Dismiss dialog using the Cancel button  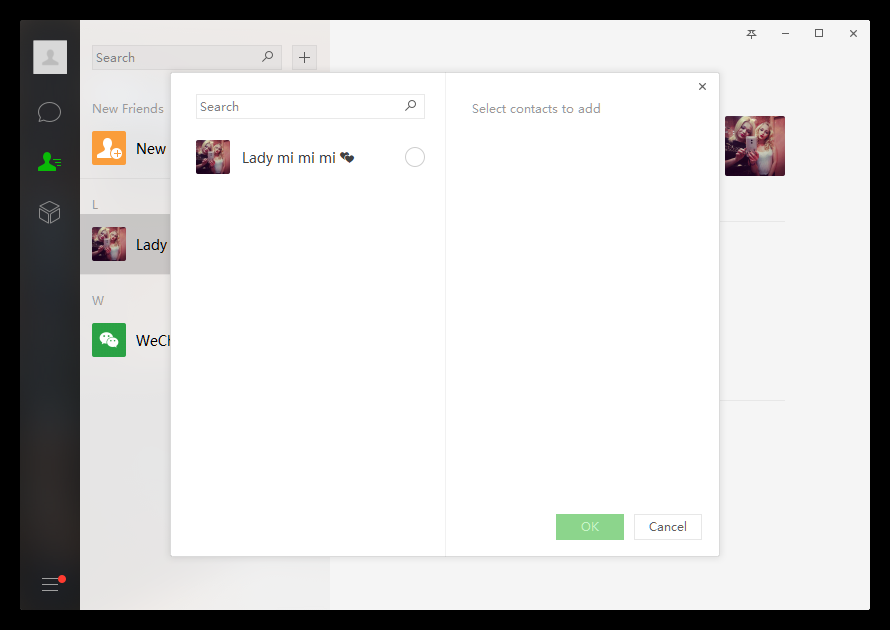(x=668, y=527)
